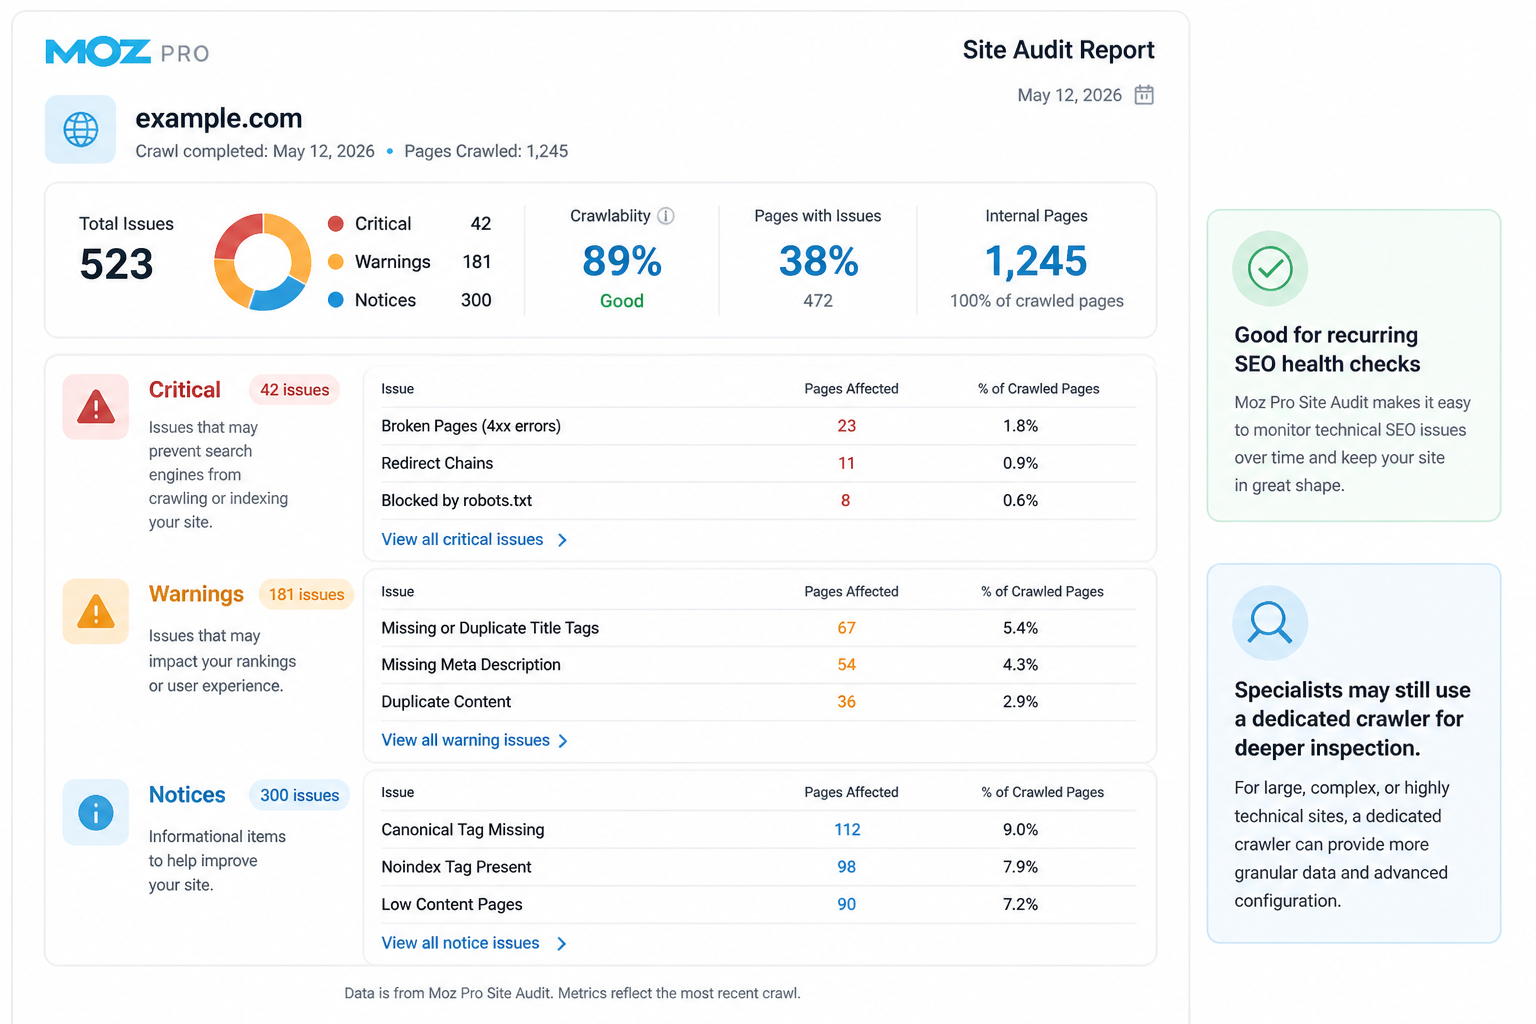
Task: Click the orange Warnings triangle icon
Action: [x=96, y=611]
